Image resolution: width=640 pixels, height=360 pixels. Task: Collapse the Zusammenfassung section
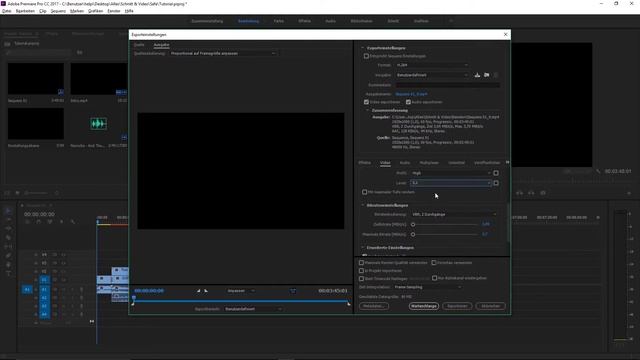[x=367, y=110]
